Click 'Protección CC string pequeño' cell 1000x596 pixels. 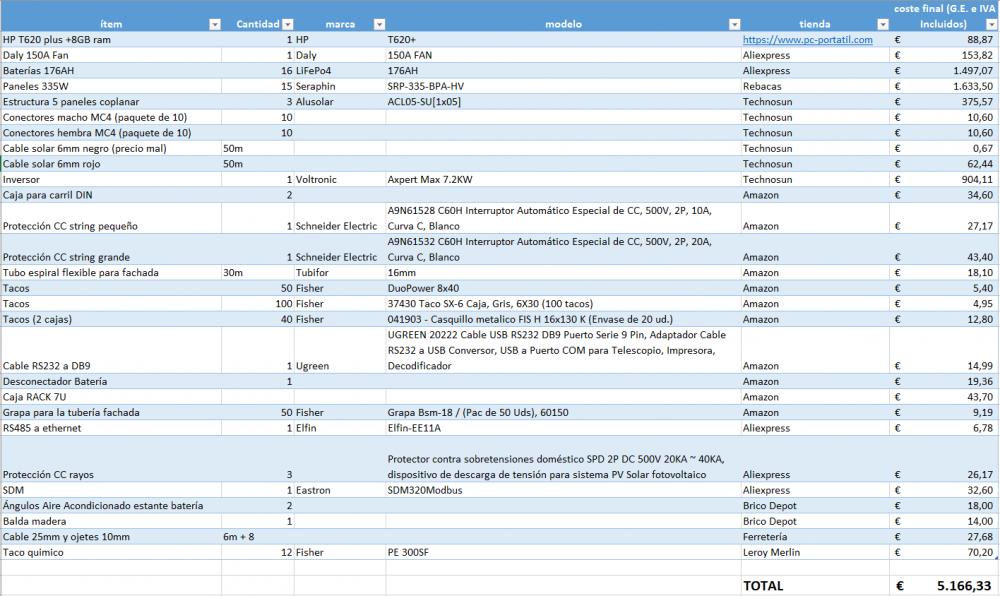pos(112,219)
